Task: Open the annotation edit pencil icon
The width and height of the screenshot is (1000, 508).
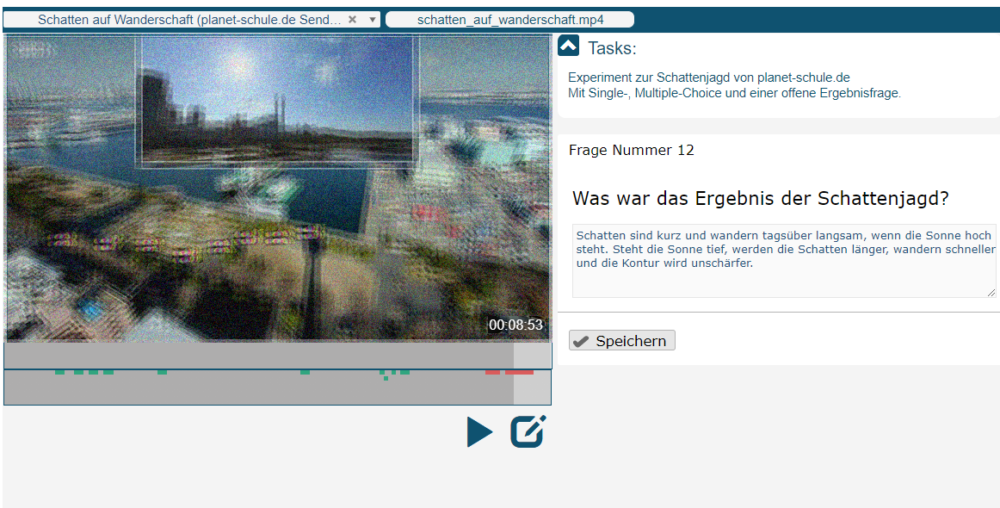Action: (x=528, y=431)
